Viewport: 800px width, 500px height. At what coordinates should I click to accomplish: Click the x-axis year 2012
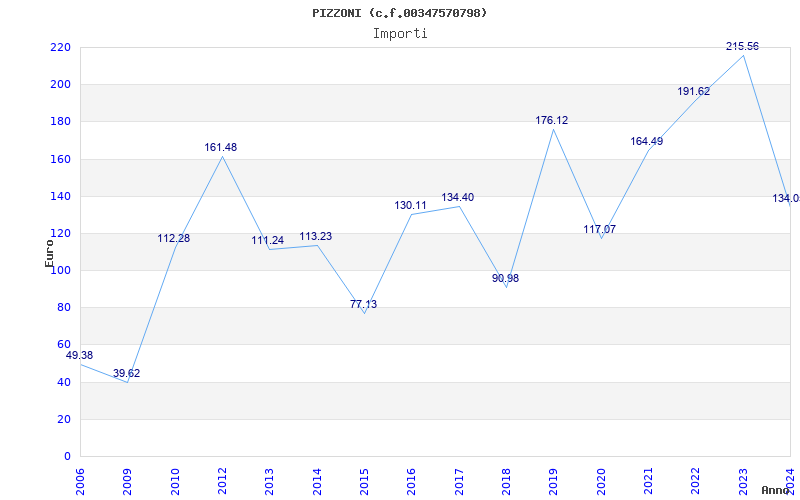pos(222,481)
